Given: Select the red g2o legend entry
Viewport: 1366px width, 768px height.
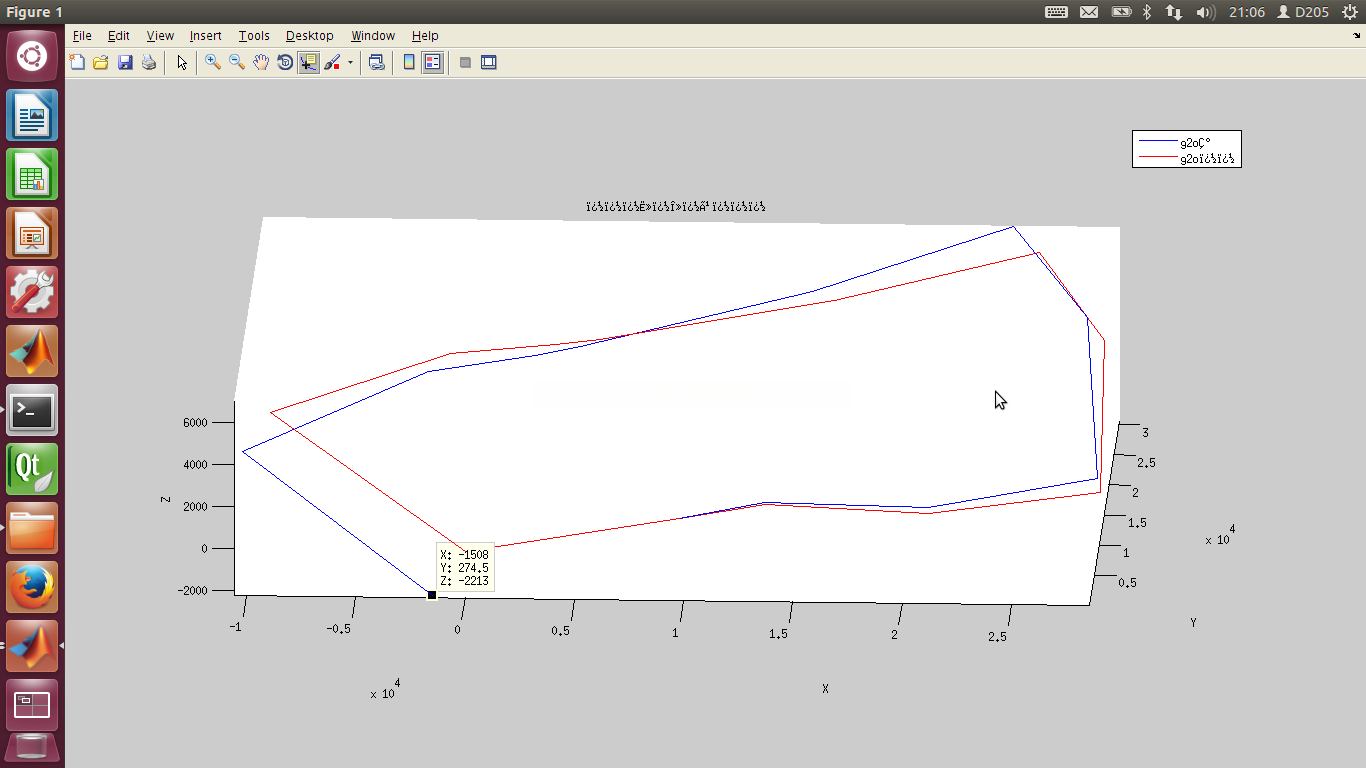Looking at the screenshot, I should (1187, 158).
